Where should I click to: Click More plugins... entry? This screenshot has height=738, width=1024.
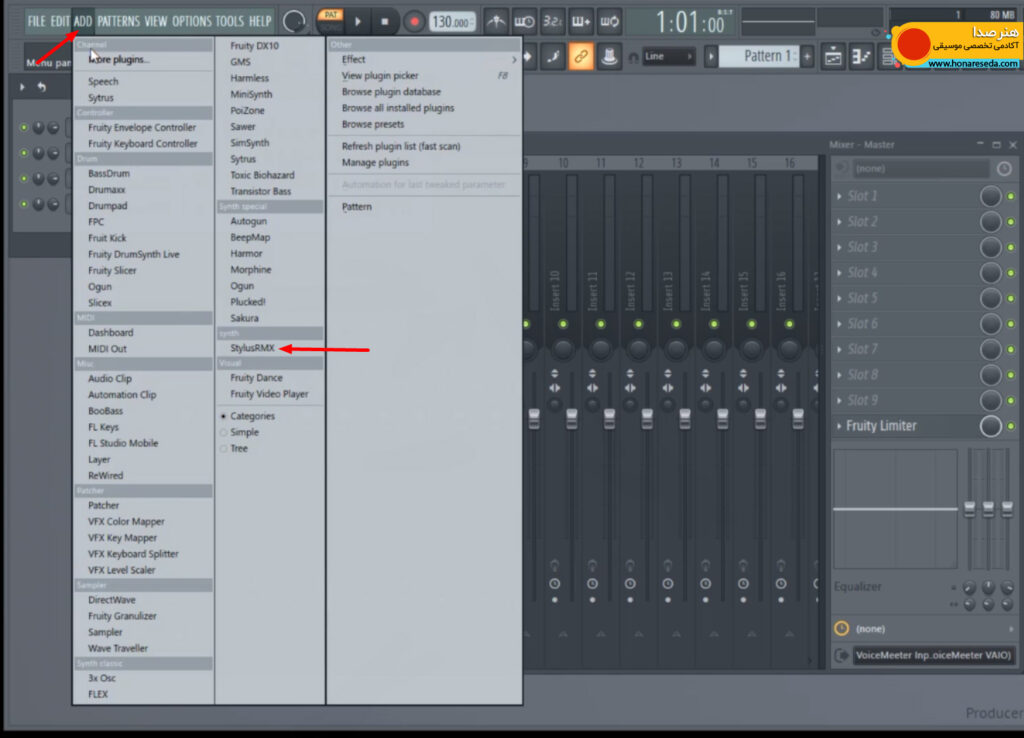pyautogui.click(x=119, y=59)
